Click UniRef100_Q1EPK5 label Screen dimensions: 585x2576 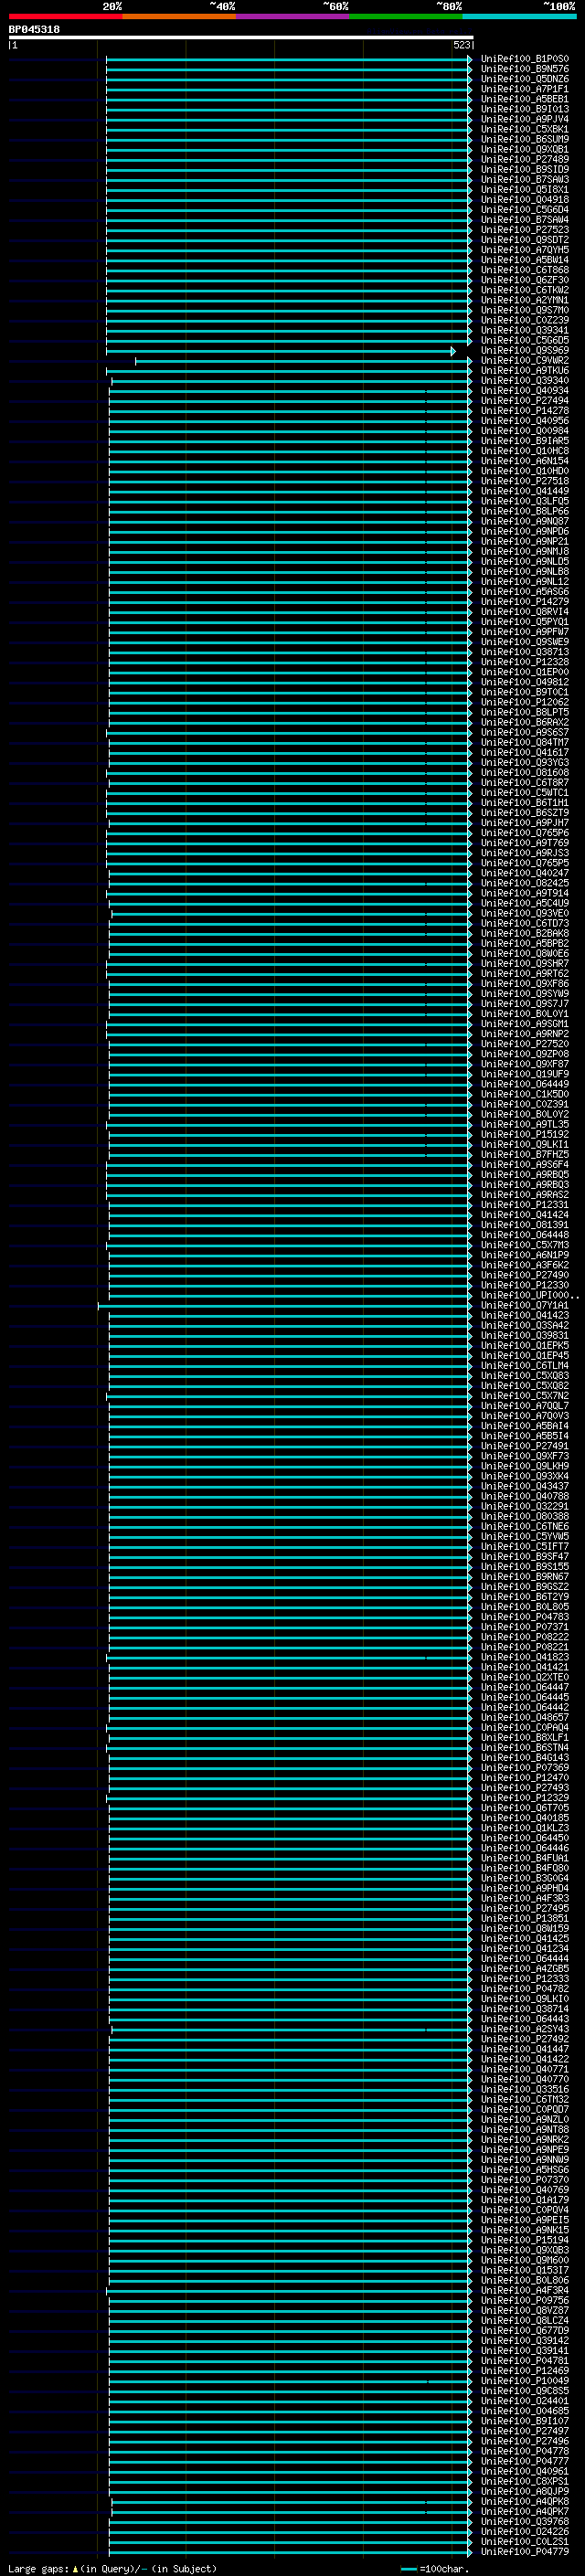click(x=525, y=1345)
